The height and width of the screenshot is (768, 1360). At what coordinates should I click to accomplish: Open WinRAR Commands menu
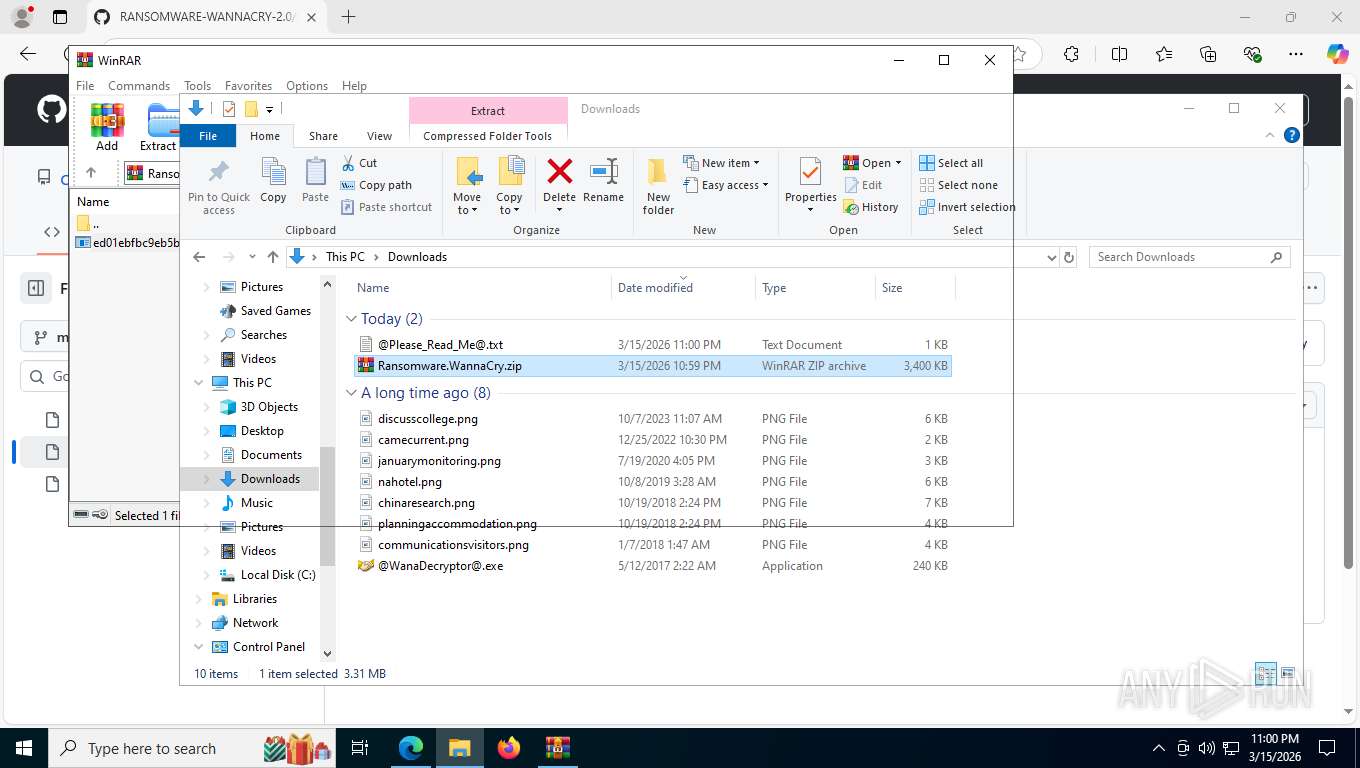tap(139, 86)
